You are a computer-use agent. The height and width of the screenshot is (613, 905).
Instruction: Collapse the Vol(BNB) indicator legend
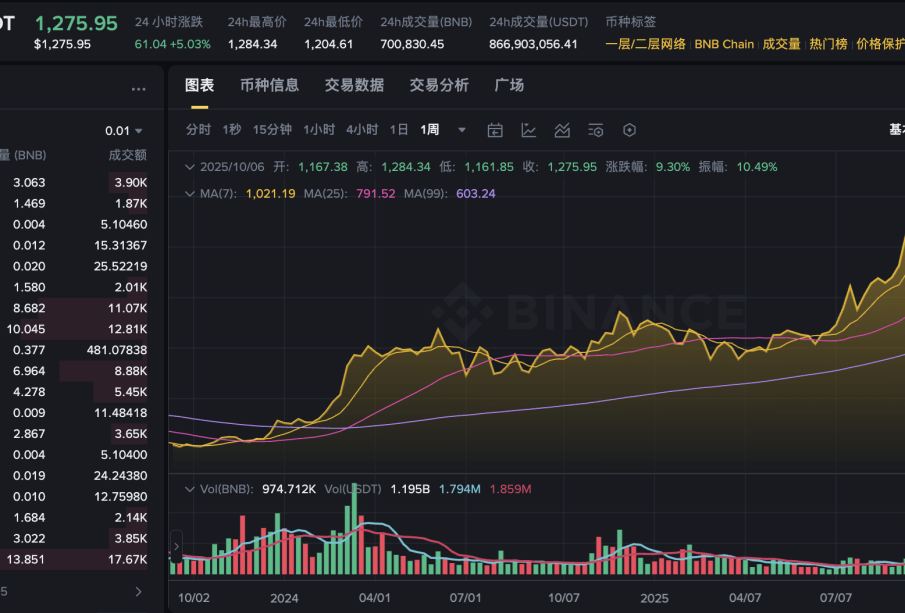189,489
